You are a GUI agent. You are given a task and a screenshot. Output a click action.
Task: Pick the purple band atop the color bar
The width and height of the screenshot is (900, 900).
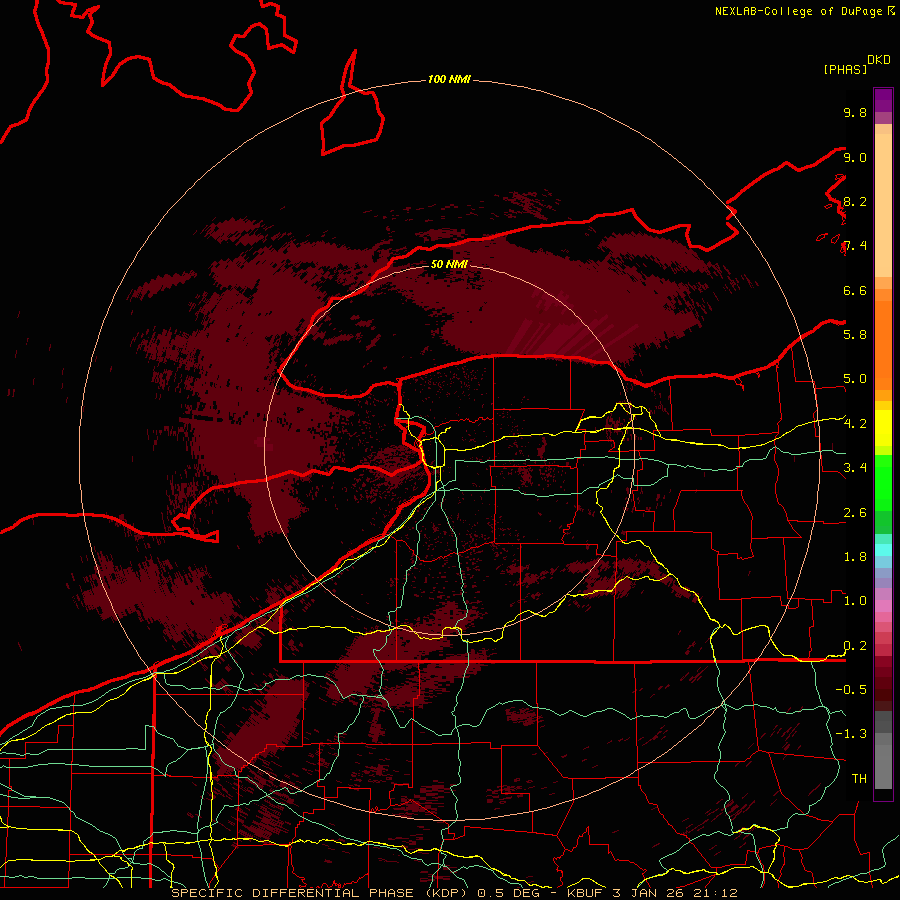pos(883,100)
